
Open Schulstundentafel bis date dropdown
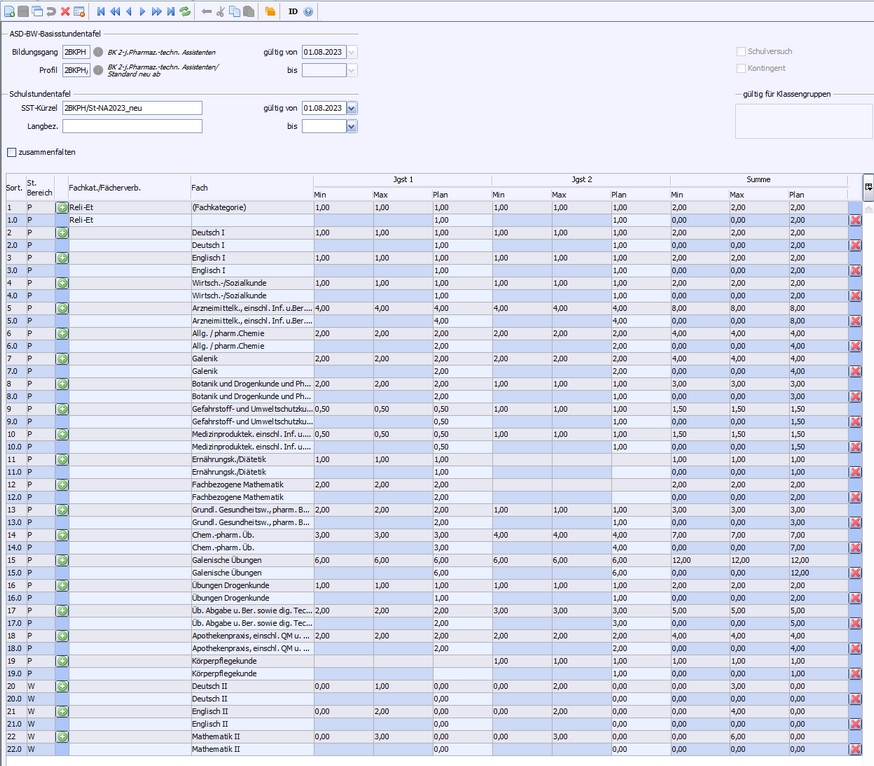(352, 127)
